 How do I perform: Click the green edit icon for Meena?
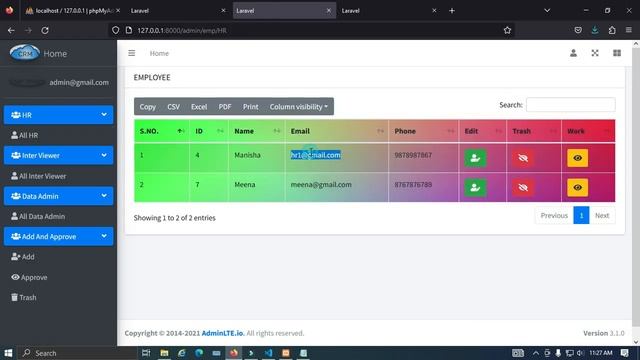[475, 187]
